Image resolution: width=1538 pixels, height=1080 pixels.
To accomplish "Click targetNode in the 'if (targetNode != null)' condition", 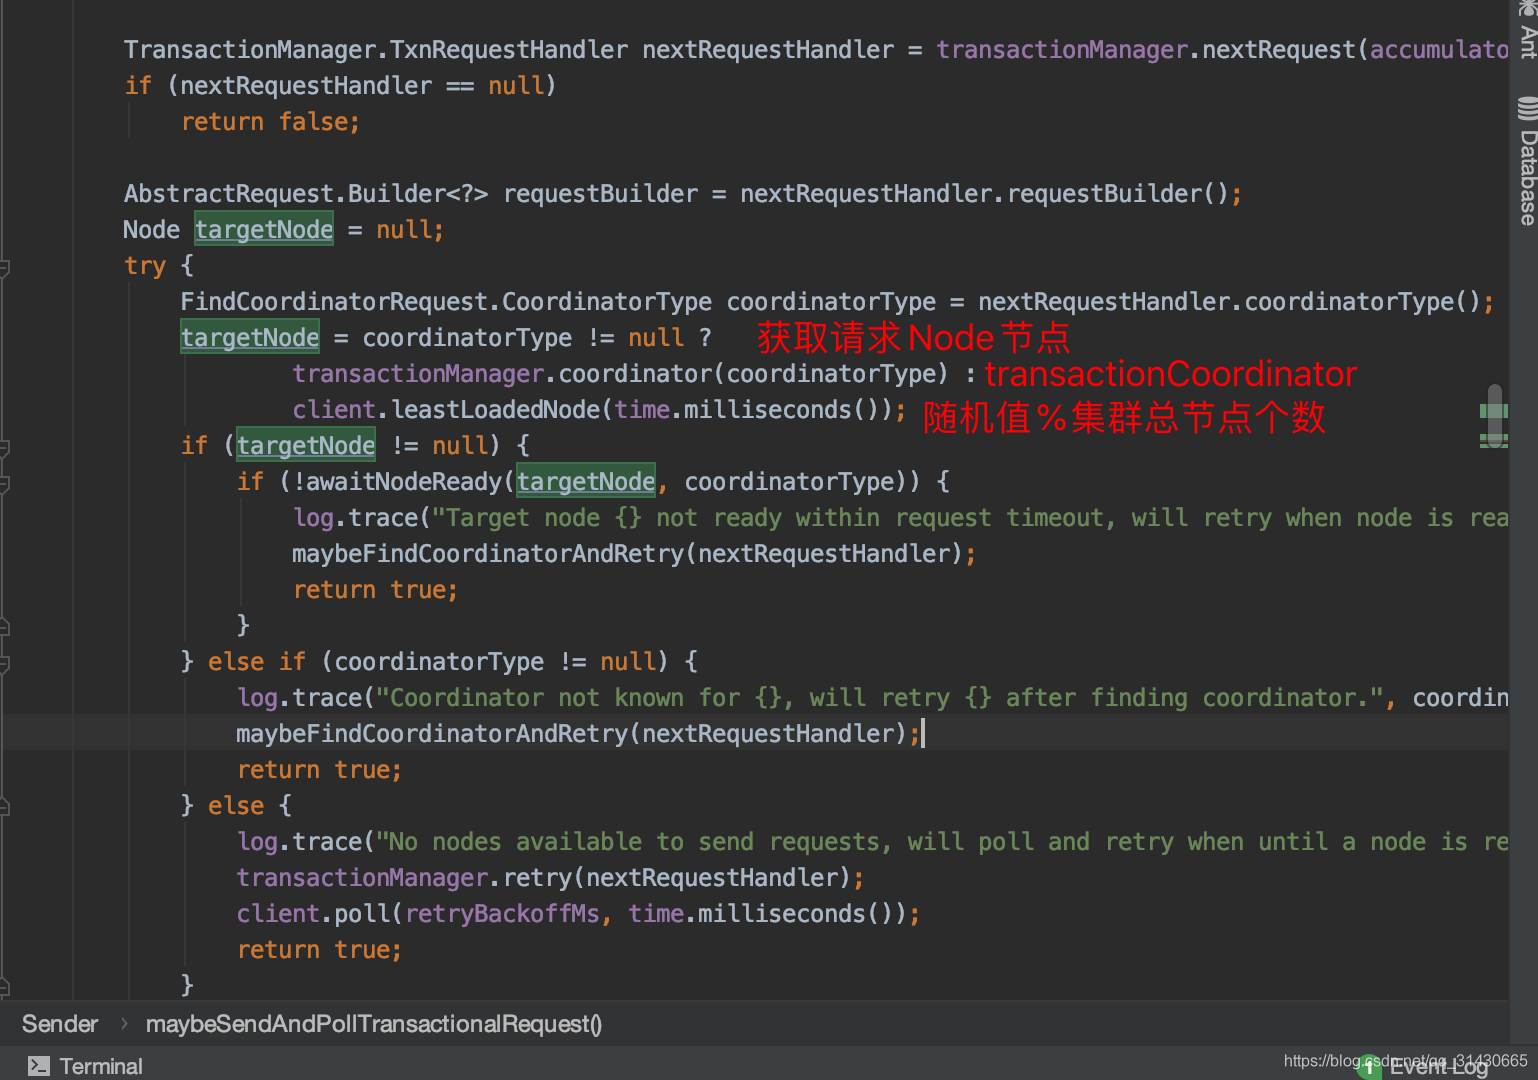I will 306,446.
